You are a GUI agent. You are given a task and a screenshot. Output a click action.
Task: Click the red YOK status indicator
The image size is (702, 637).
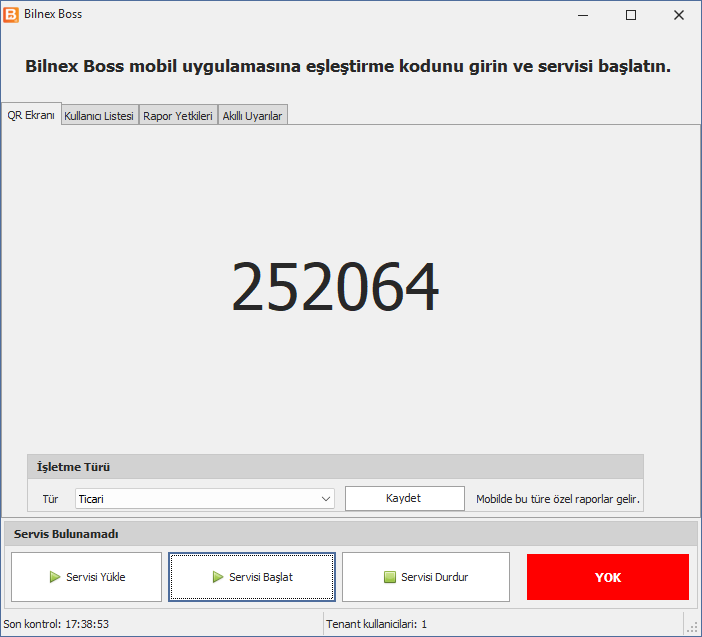click(x=608, y=577)
